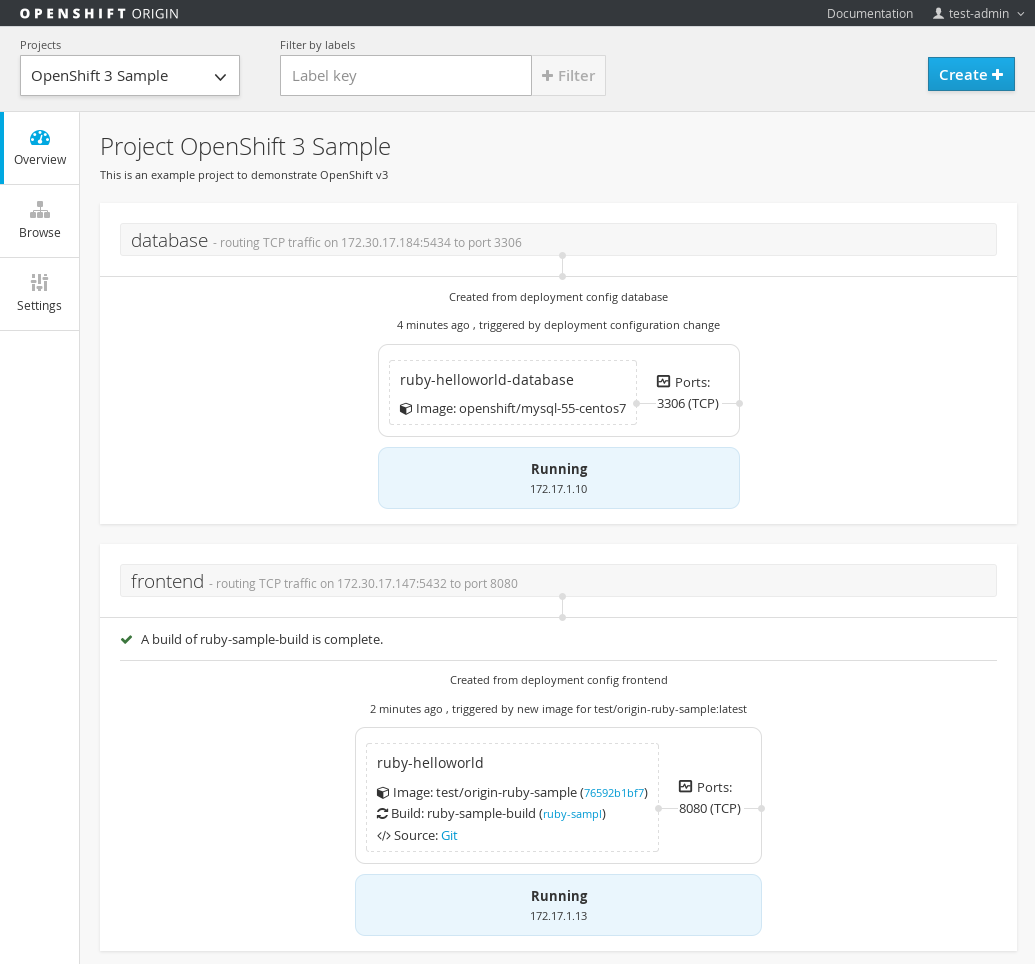1035x964 pixels.
Task: Click the Browse sitemap icon
Action: tap(40, 210)
